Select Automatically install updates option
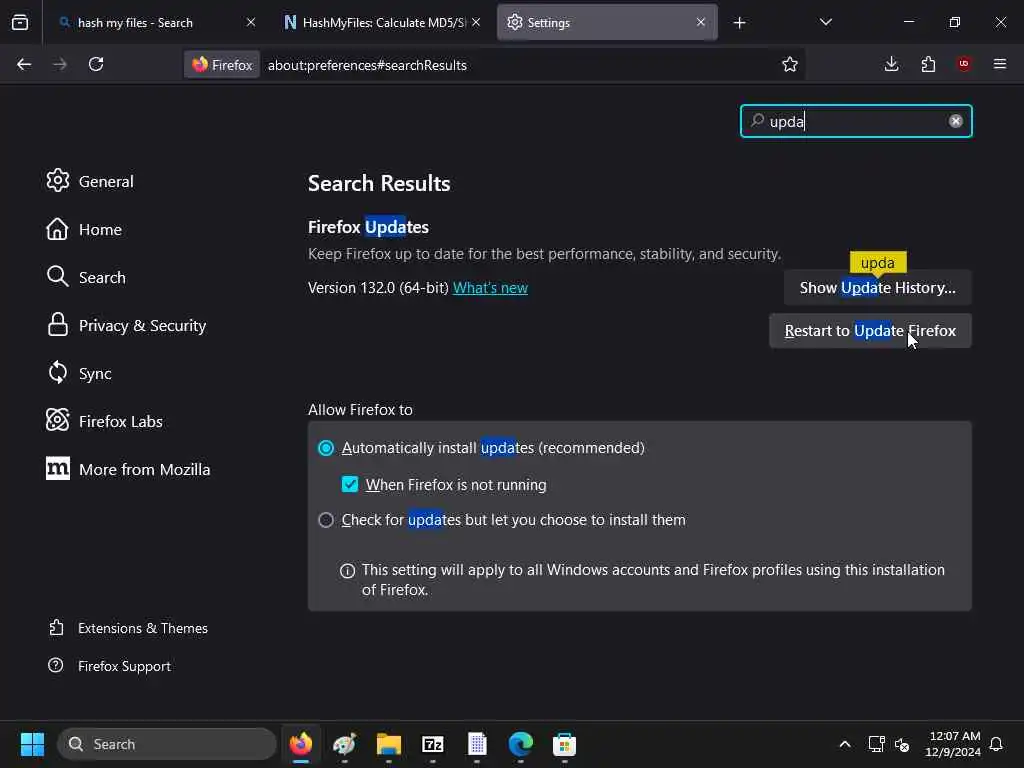1024x768 pixels. coord(326,448)
